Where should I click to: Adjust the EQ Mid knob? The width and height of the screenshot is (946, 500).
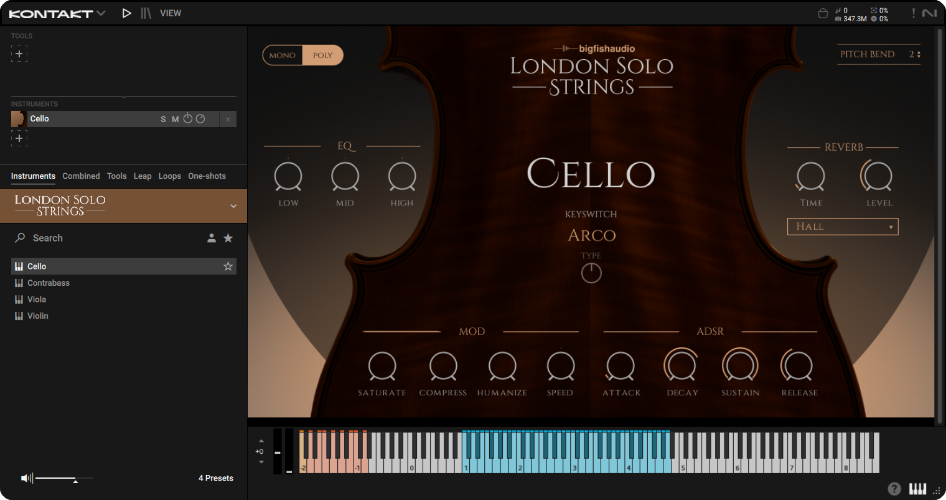345,177
